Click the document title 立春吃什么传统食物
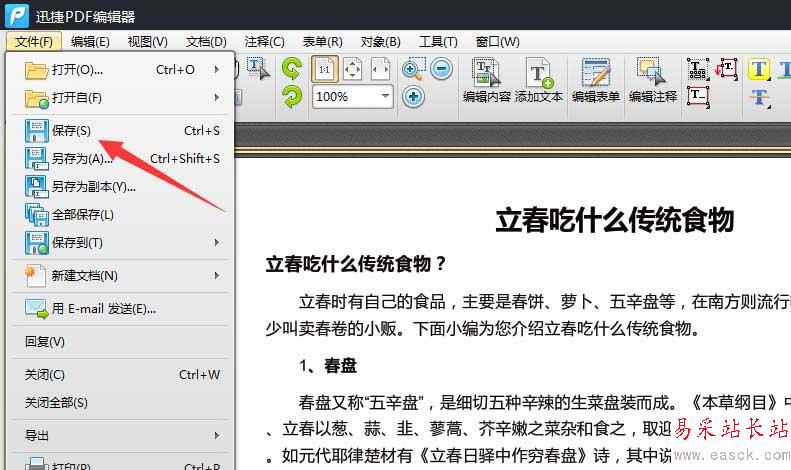 pos(614,220)
